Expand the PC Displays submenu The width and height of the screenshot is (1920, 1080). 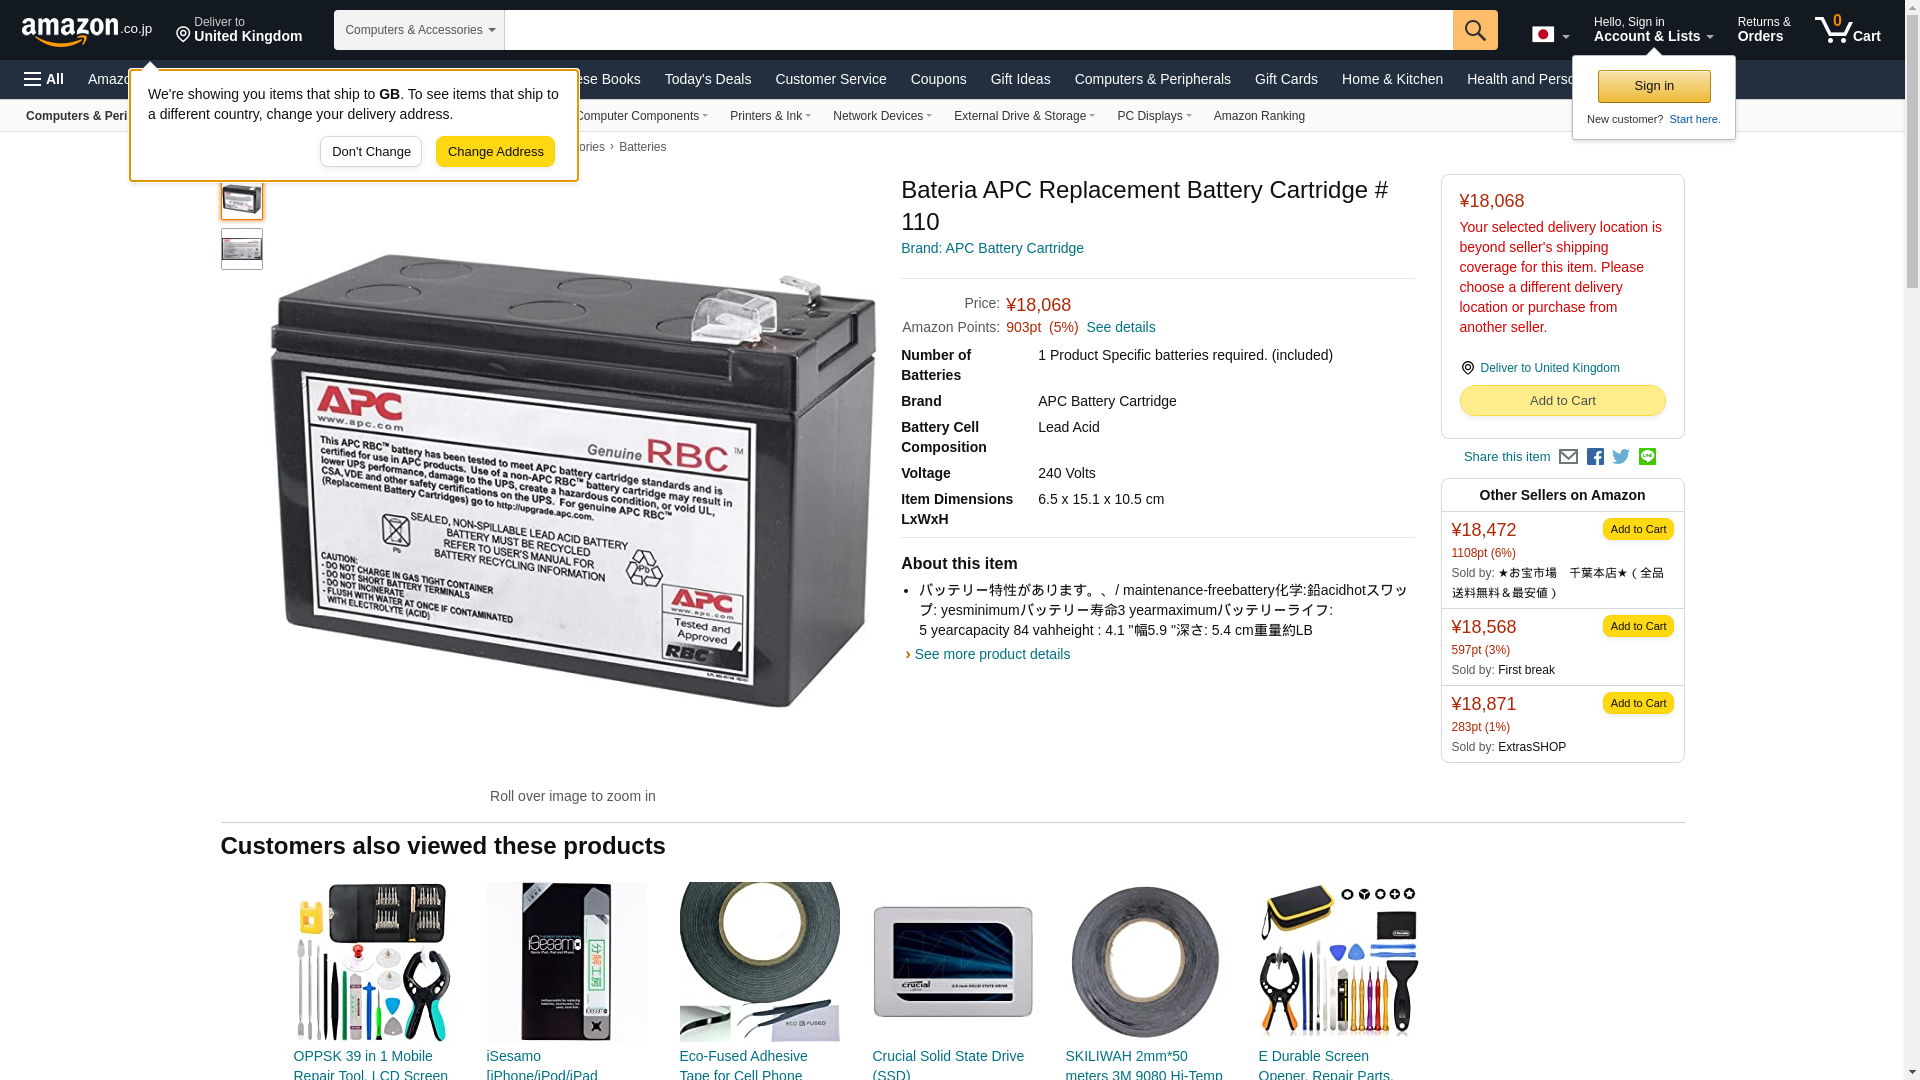click(1153, 116)
